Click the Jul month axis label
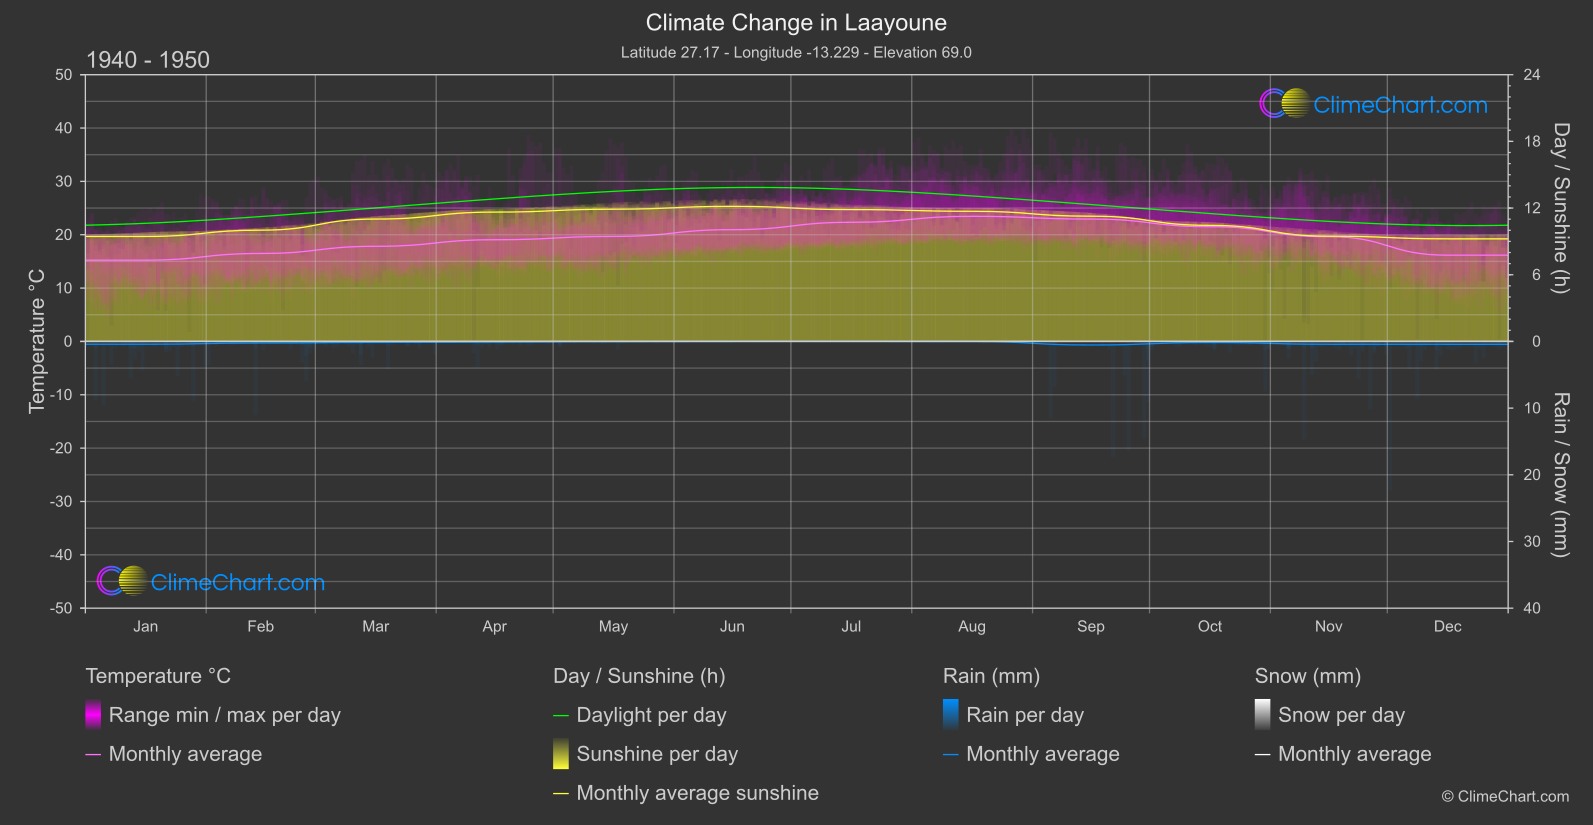The width and height of the screenshot is (1593, 825). (851, 626)
